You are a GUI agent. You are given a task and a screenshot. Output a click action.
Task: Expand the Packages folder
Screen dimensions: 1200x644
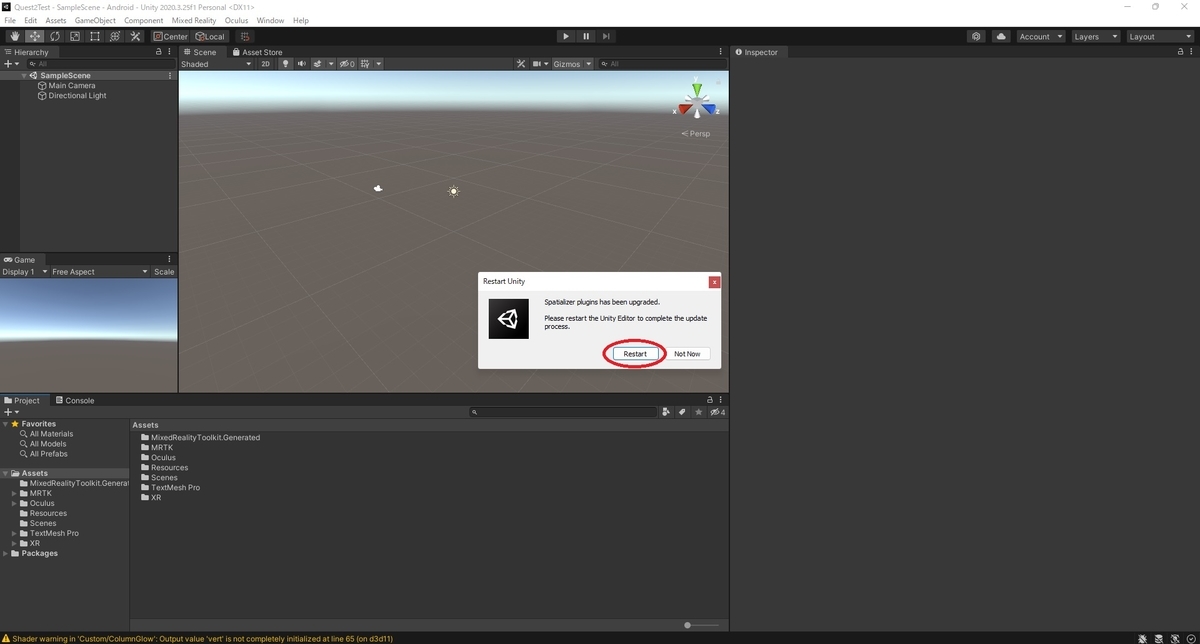pos(6,553)
